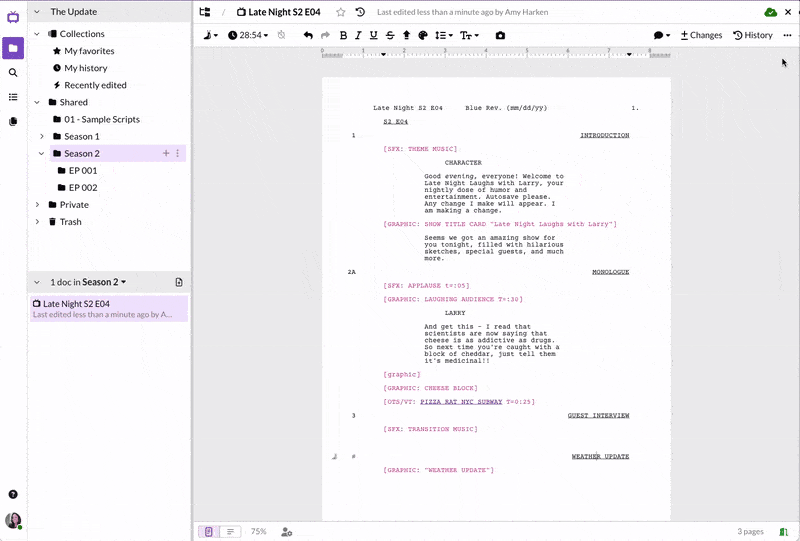
Task: Collapse the Collections section
Action: click(x=37, y=34)
